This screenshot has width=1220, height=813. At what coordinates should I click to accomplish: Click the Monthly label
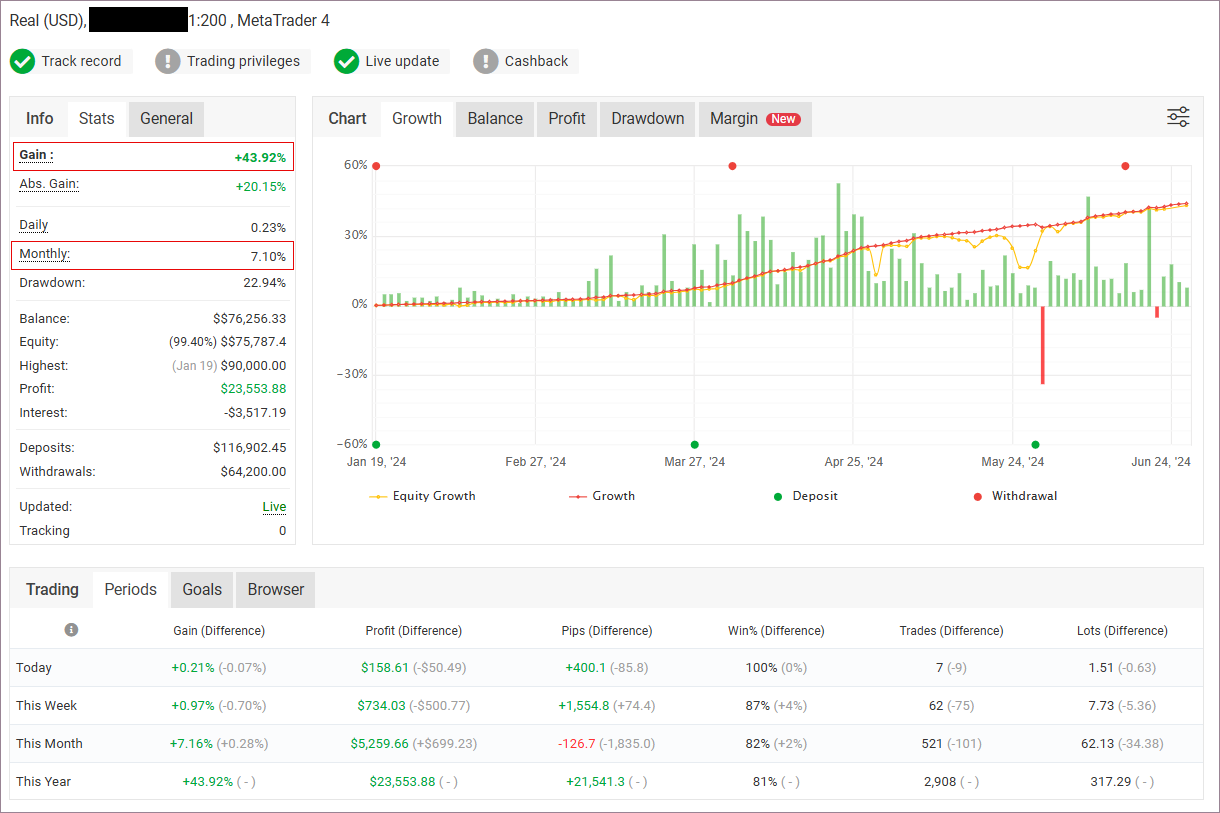pyautogui.click(x=44, y=254)
